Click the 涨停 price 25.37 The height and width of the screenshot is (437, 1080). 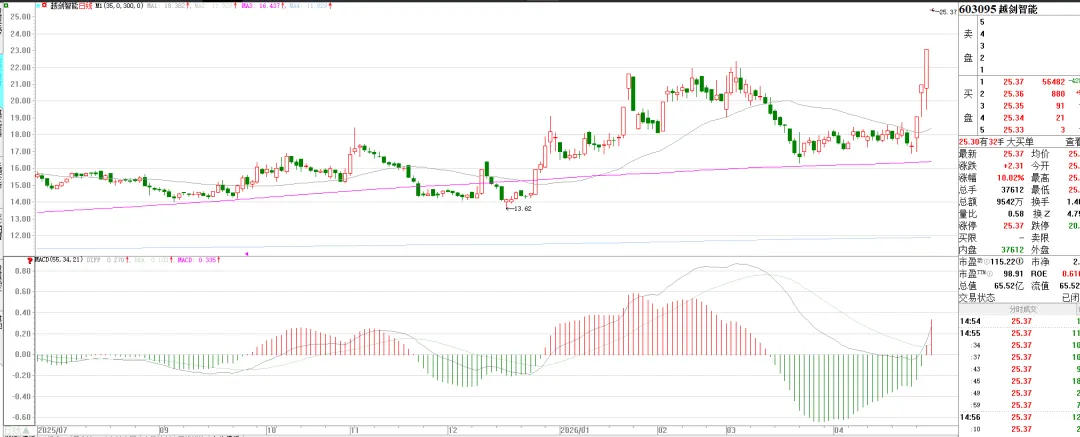click(1013, 225)
